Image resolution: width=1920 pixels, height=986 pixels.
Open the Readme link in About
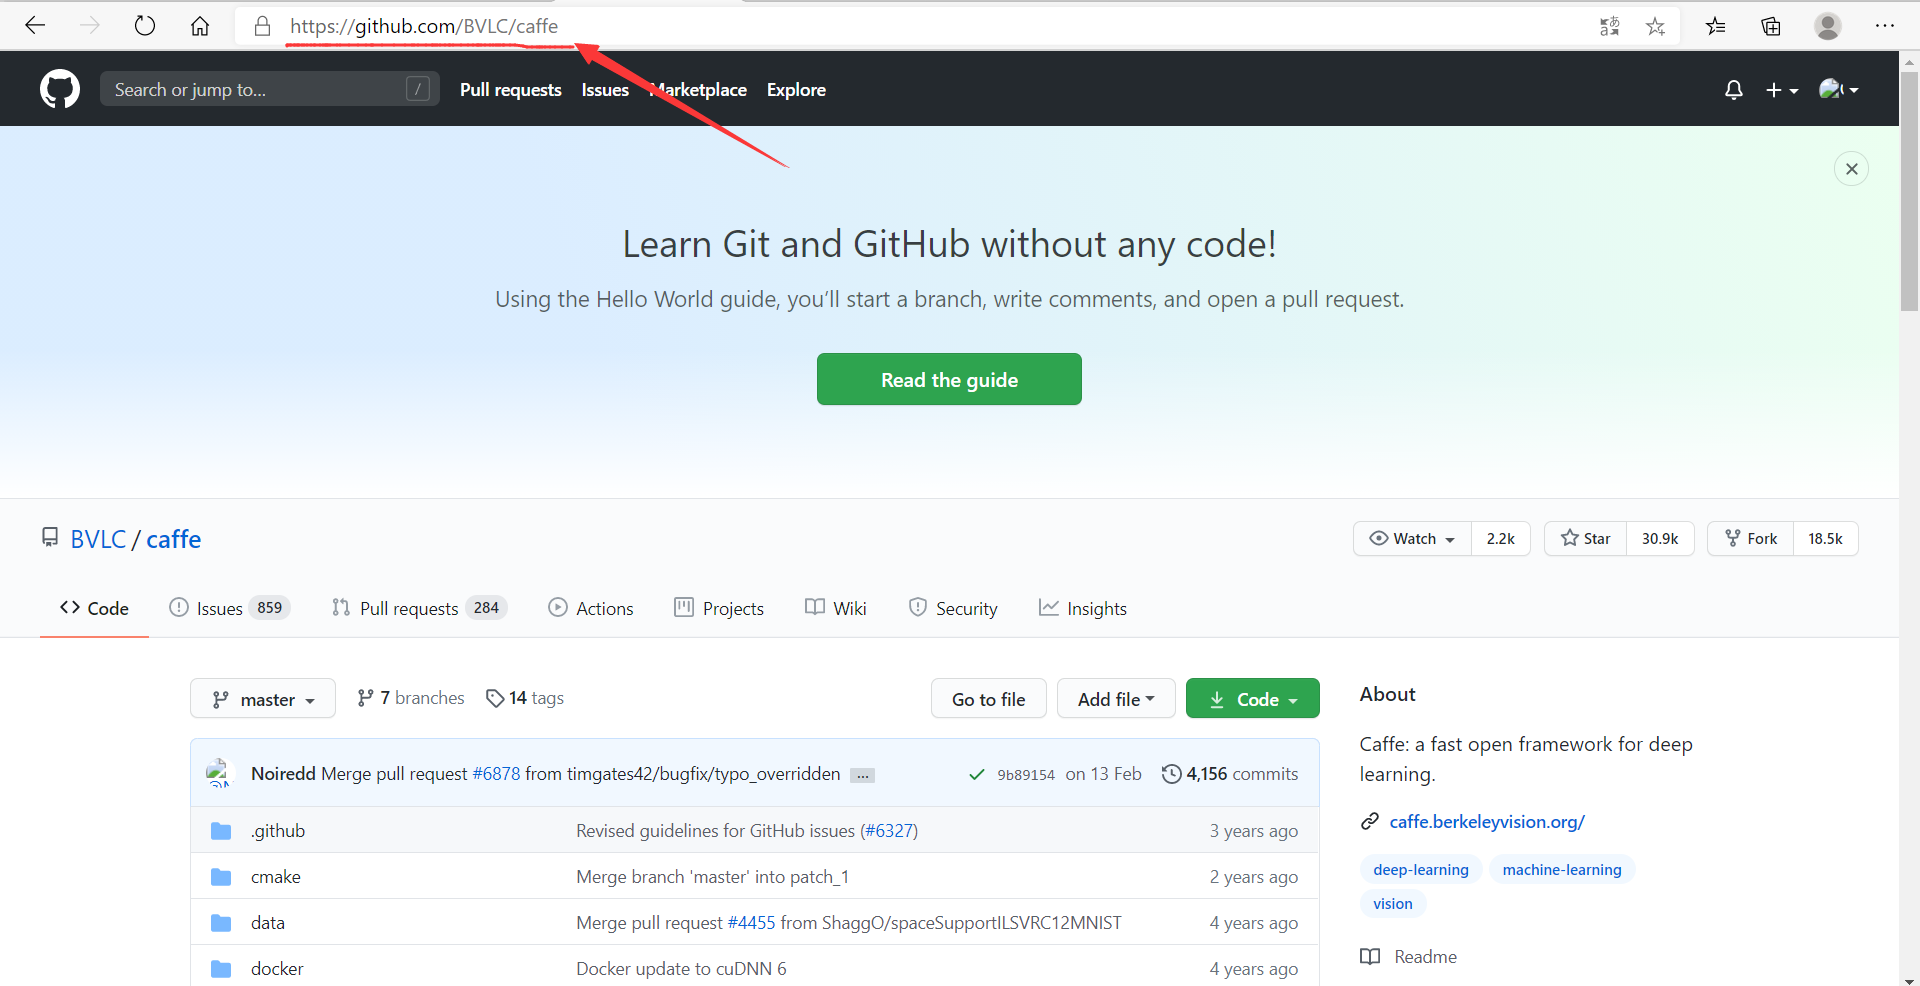click(1409, 957)
